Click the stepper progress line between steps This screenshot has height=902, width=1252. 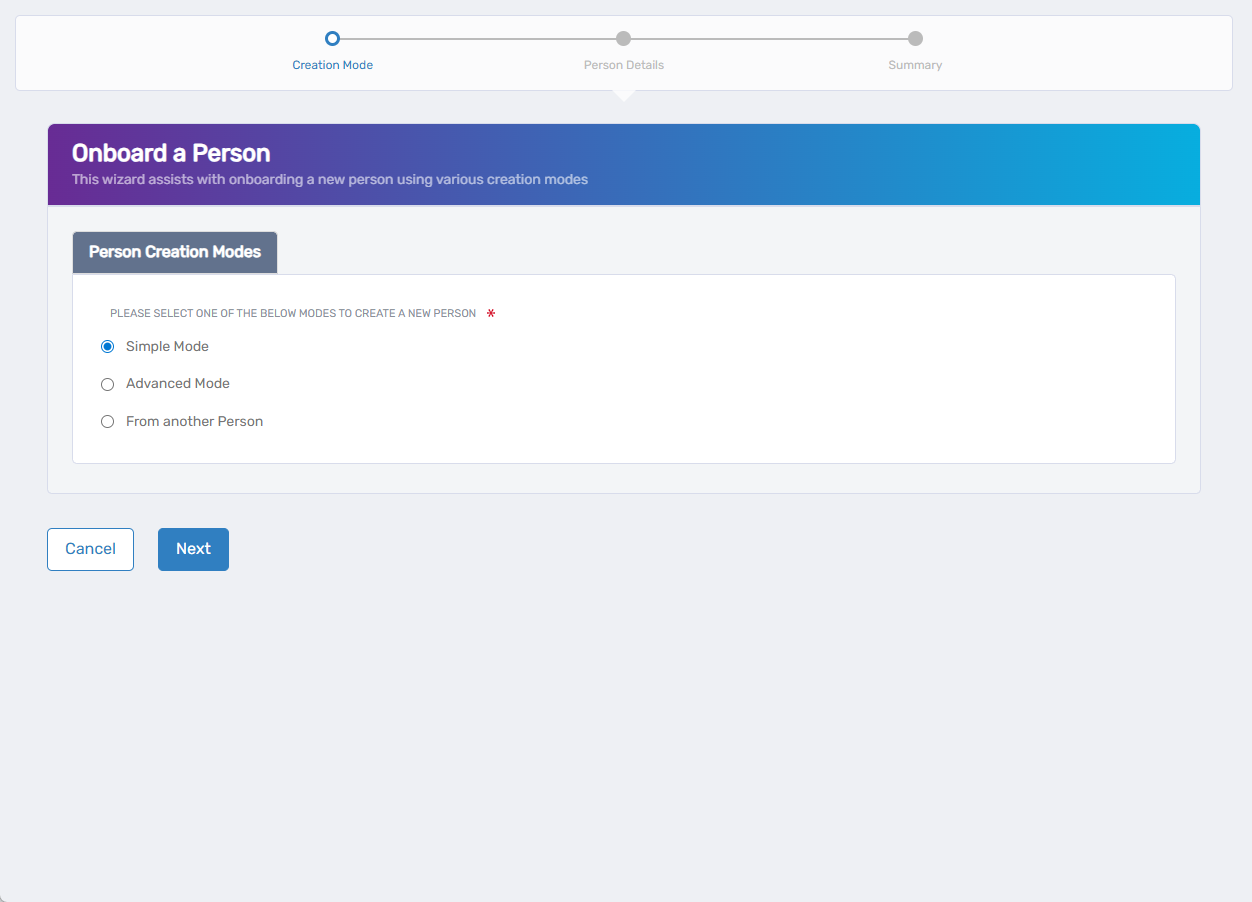[478, 38]
